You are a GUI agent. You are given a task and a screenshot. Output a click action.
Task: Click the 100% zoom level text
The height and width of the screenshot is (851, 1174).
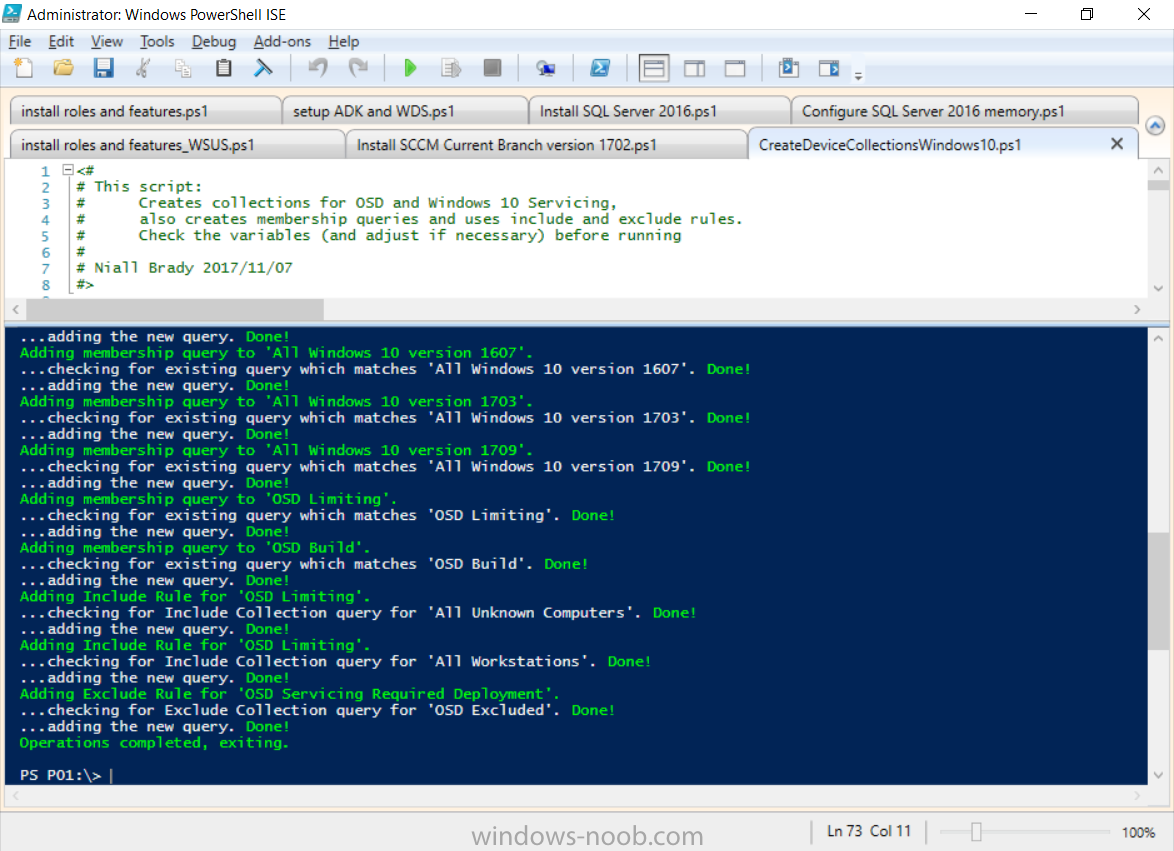(x=1138, y=832)
